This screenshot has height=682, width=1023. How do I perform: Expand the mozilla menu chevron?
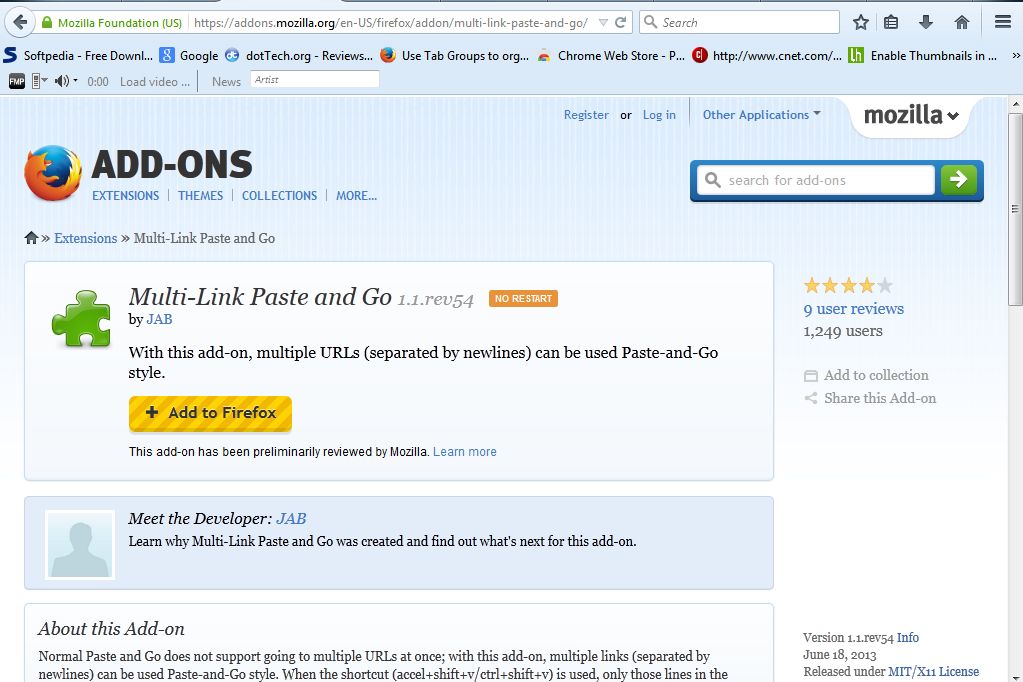[x=951, y=116]
